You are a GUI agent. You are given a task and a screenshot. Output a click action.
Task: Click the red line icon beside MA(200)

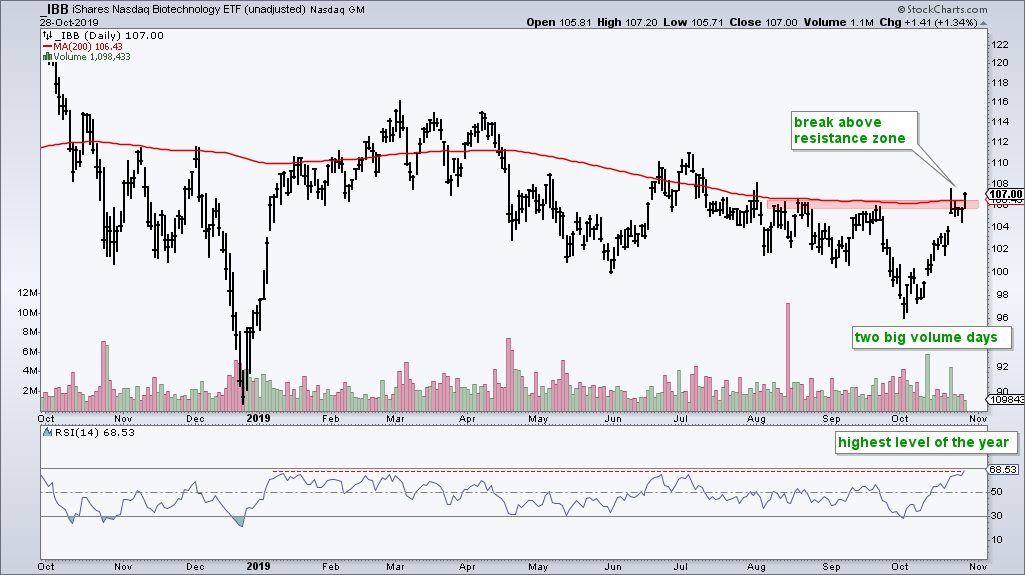(x=47, y=46)
